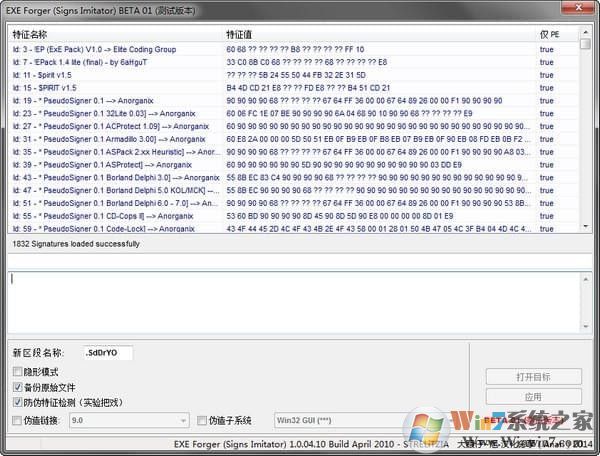Select row Id: 7 - EPack 1.4 lite (final)
The width and height of the screenshot is (600, 456).
[x=293, y=62]
